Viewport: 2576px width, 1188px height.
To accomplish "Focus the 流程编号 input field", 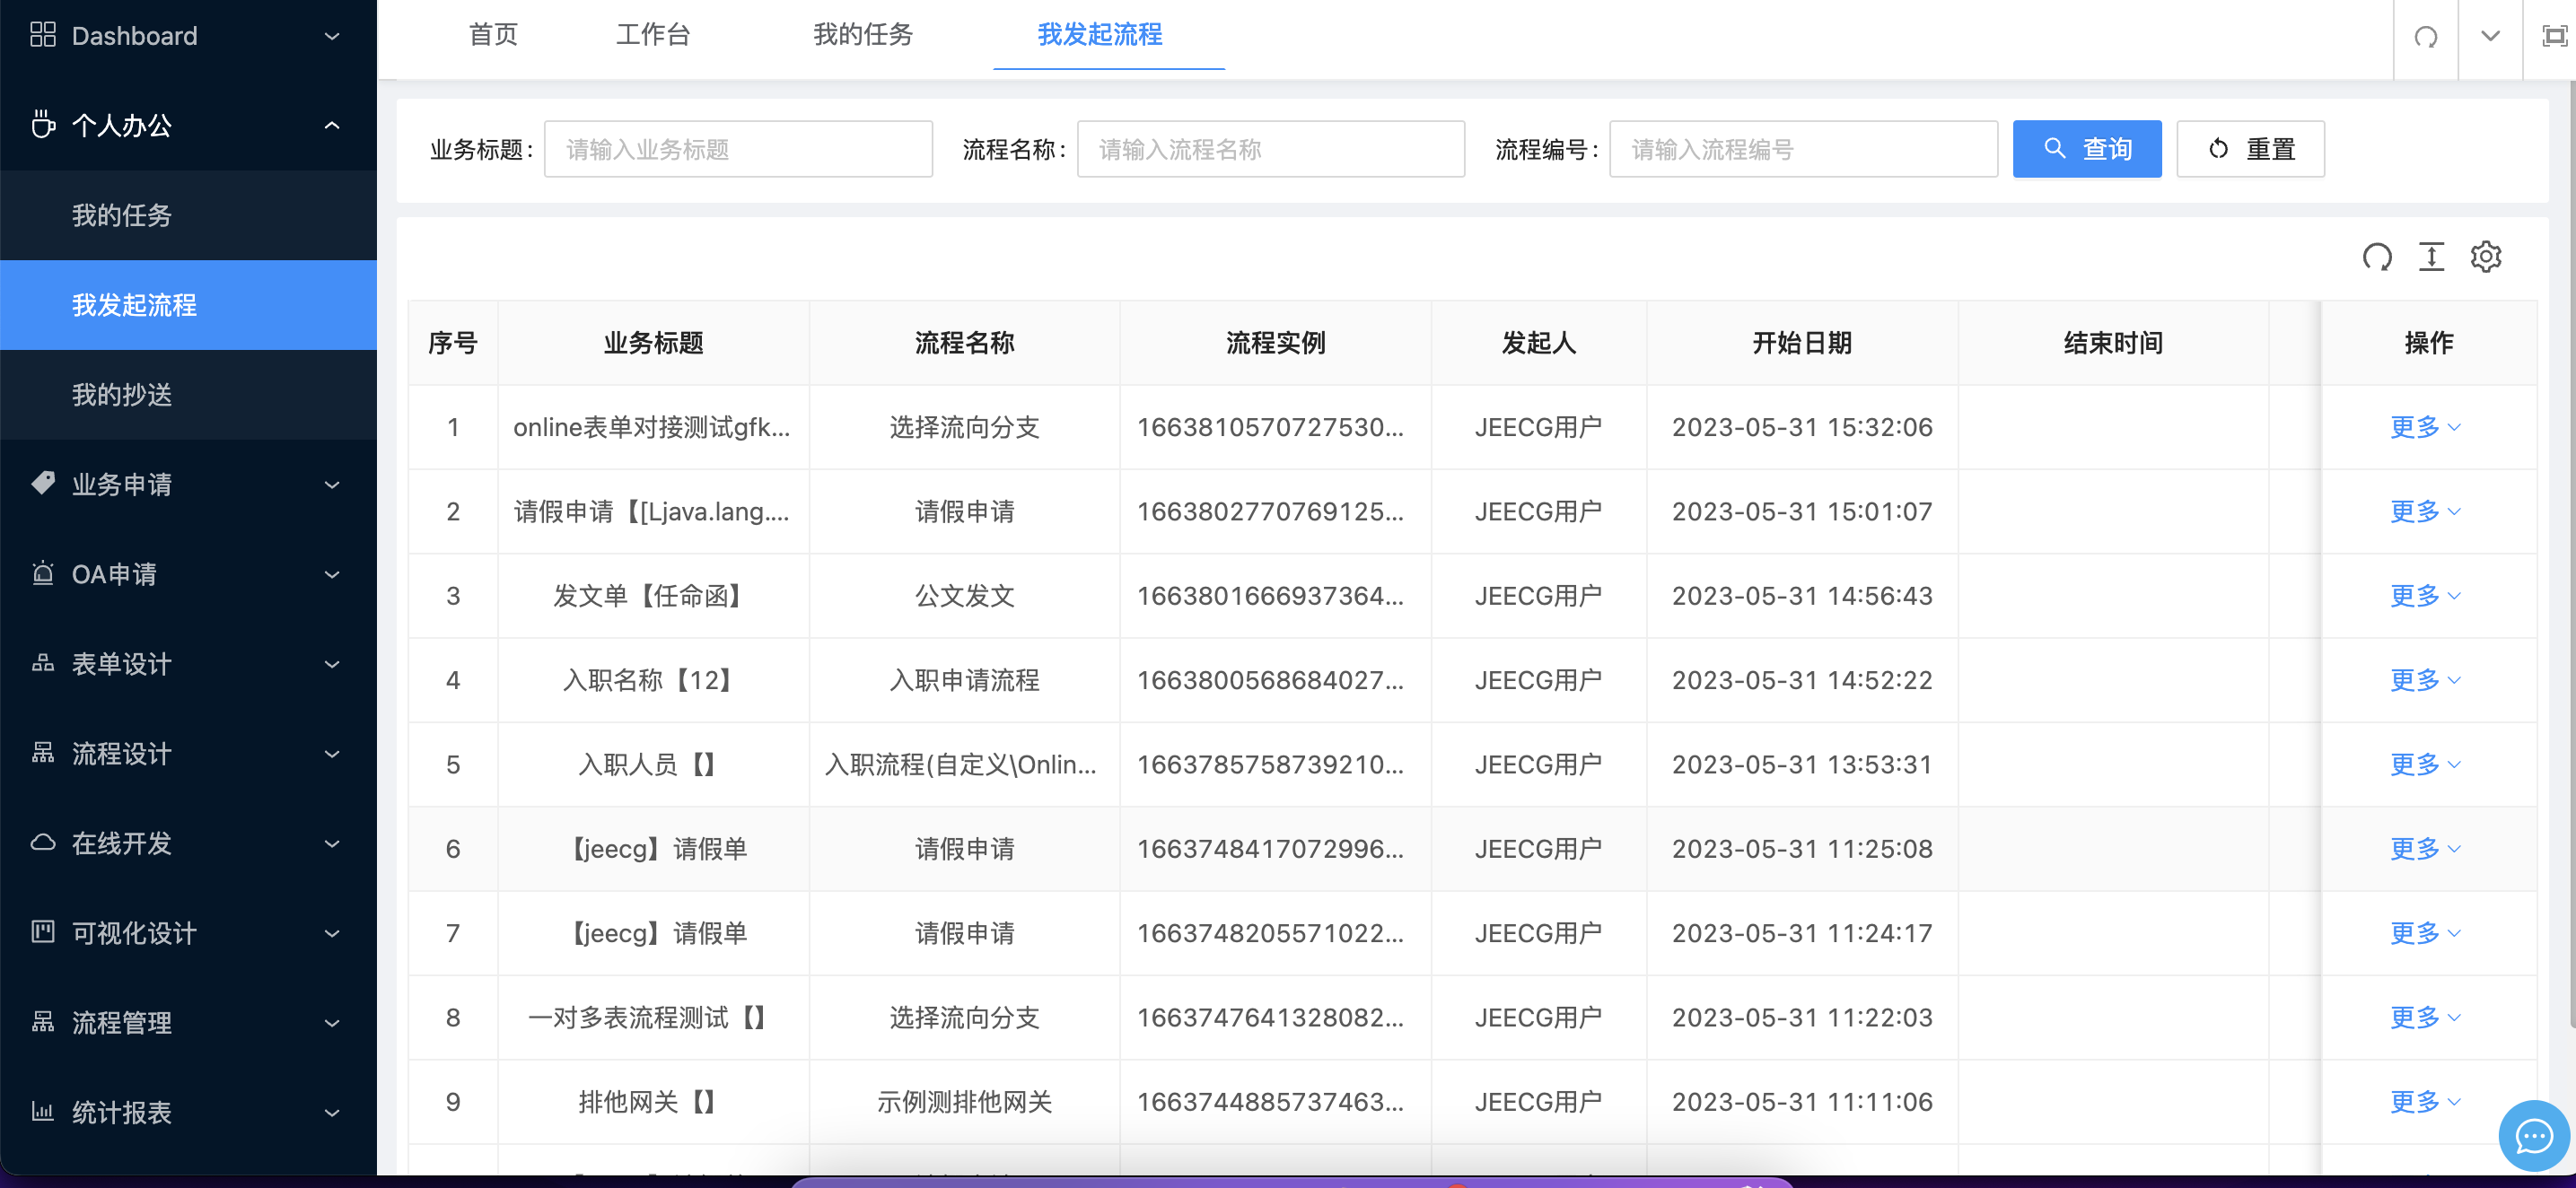I will pos(1803,149).
